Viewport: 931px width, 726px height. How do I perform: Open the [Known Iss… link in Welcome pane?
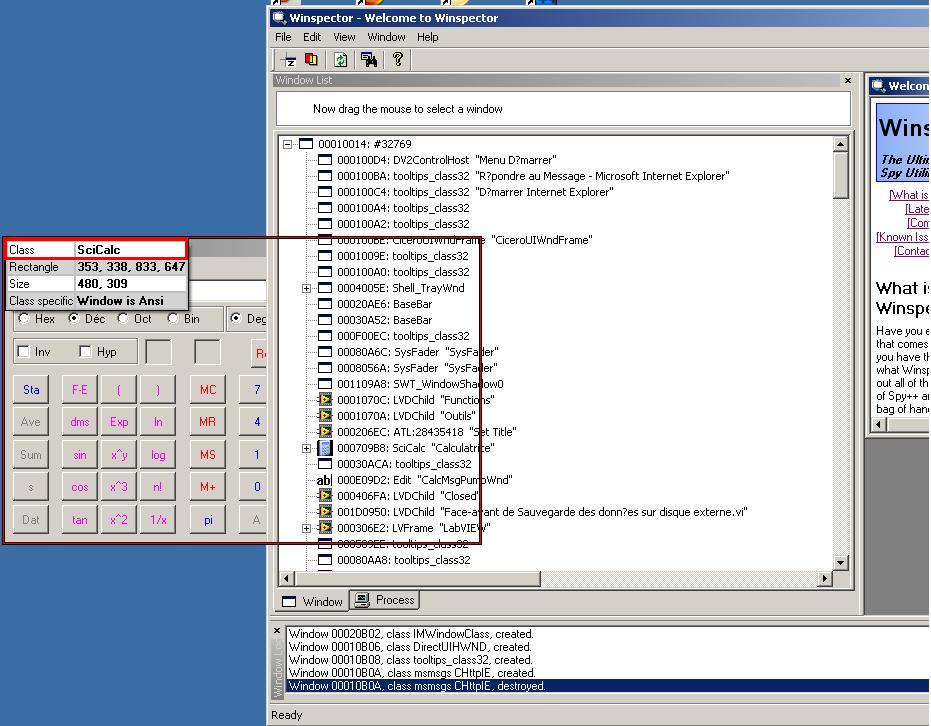coord(902,237)
